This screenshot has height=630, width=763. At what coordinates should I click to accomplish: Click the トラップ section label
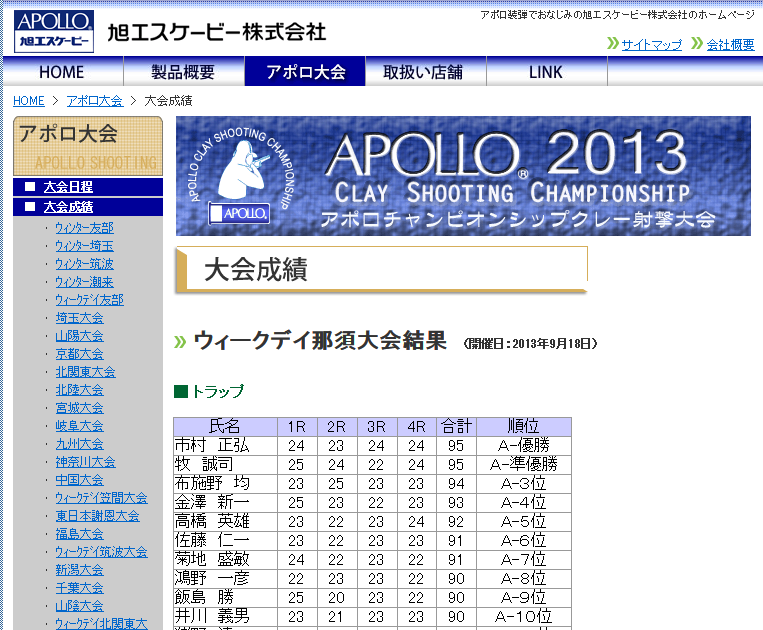coord(218,391)
